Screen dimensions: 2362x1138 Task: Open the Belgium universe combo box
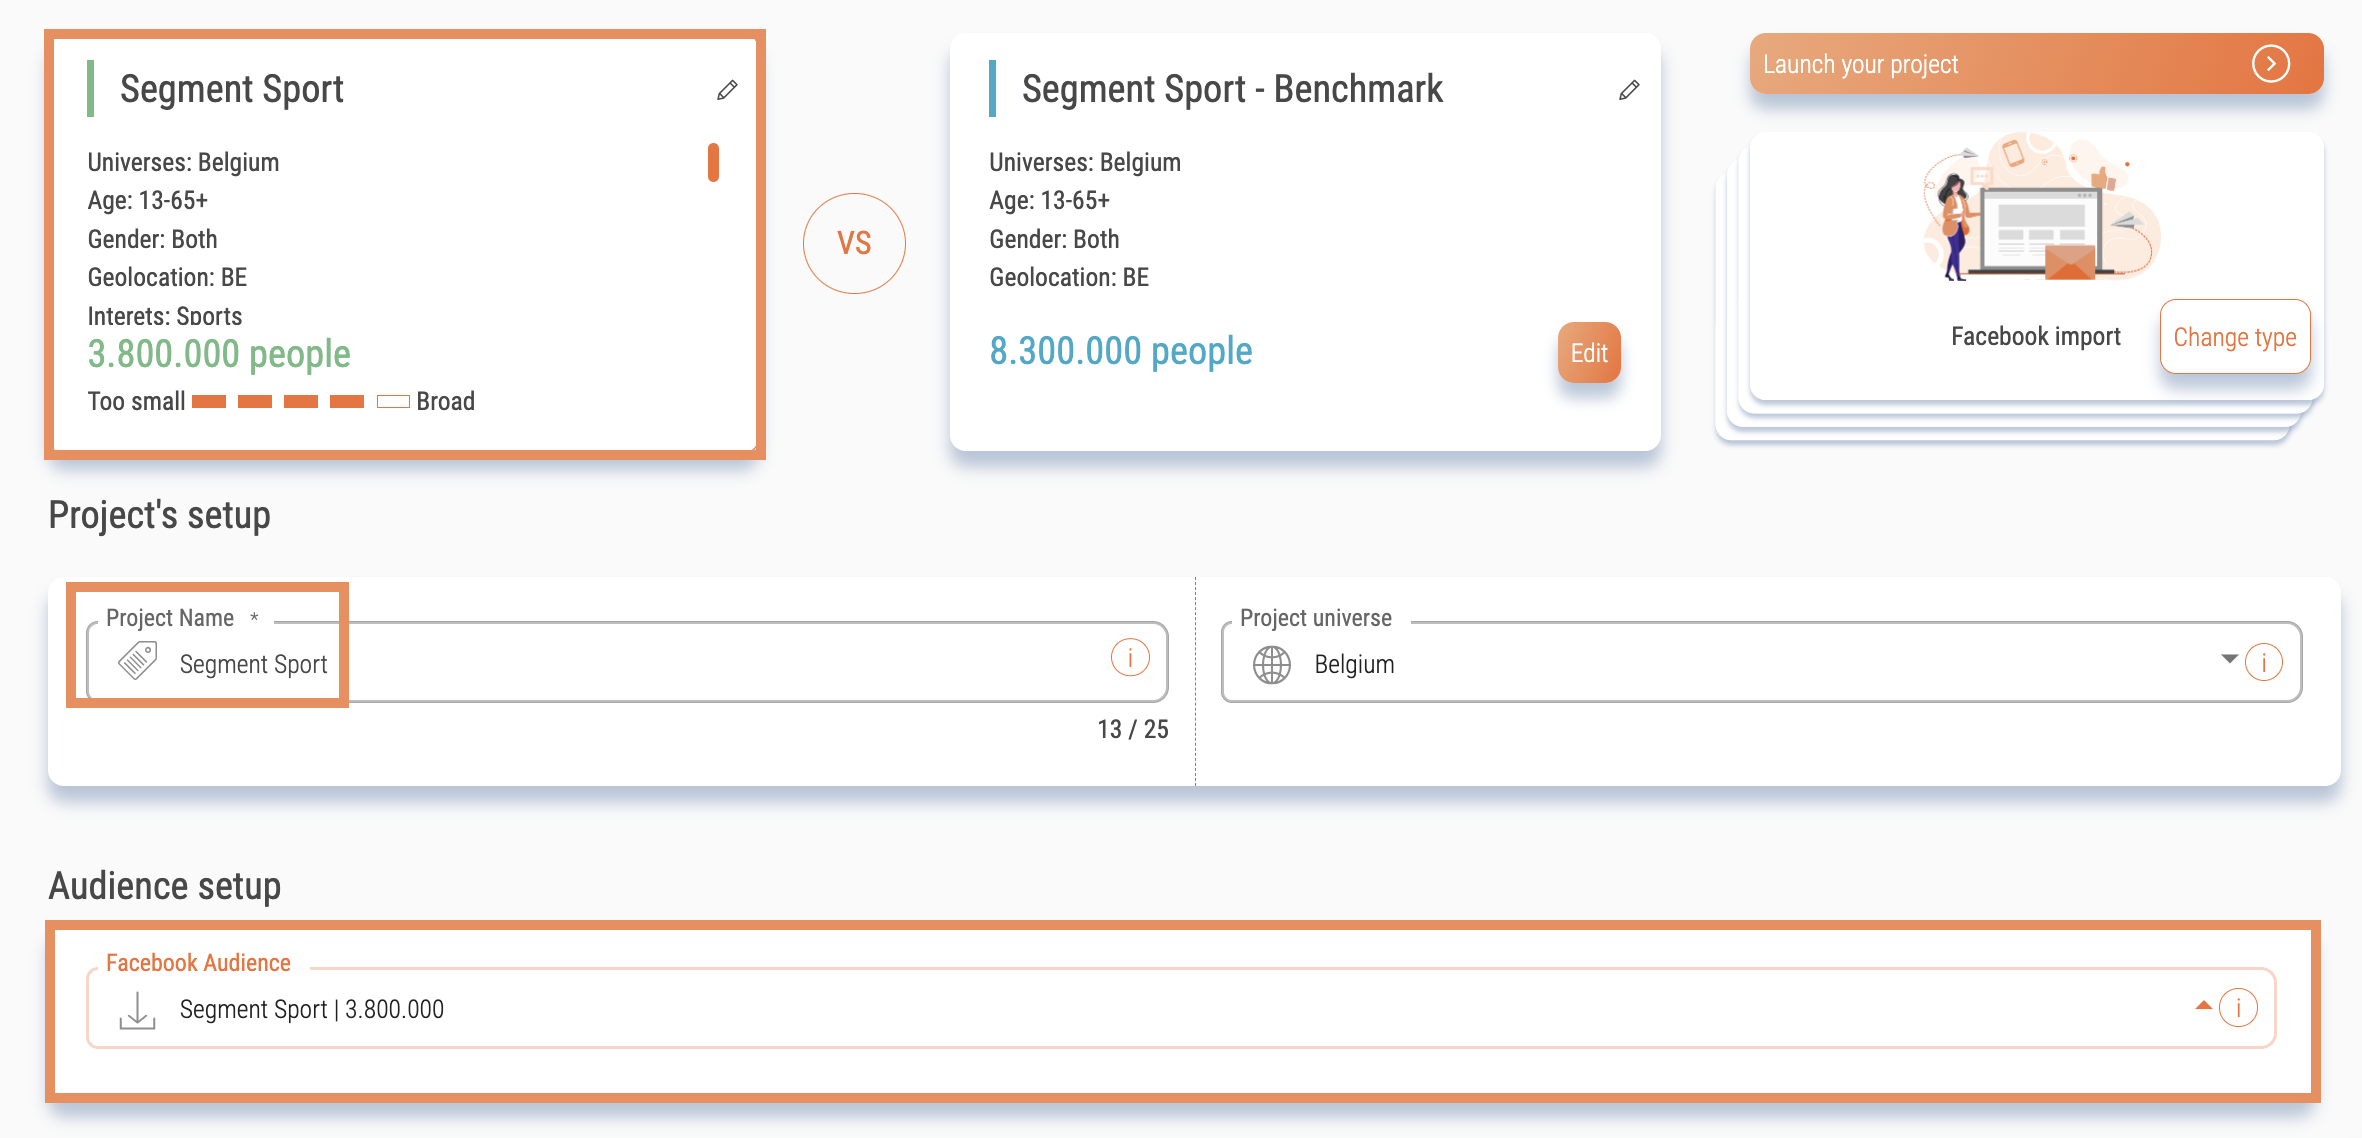(x=1761, y=662)
